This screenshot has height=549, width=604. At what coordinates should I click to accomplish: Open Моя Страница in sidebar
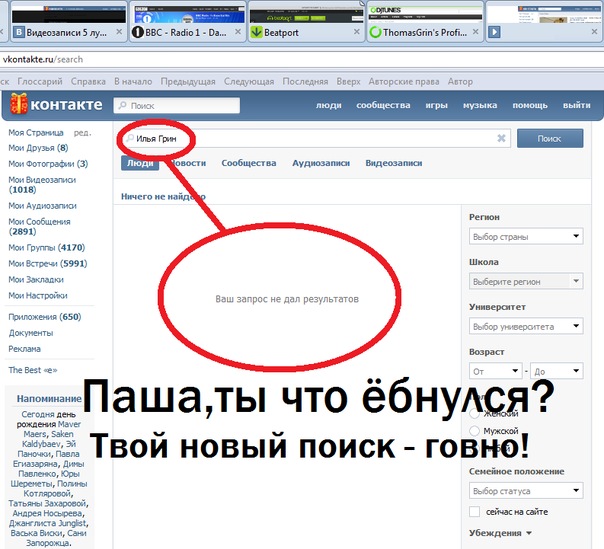pos(36,133)
